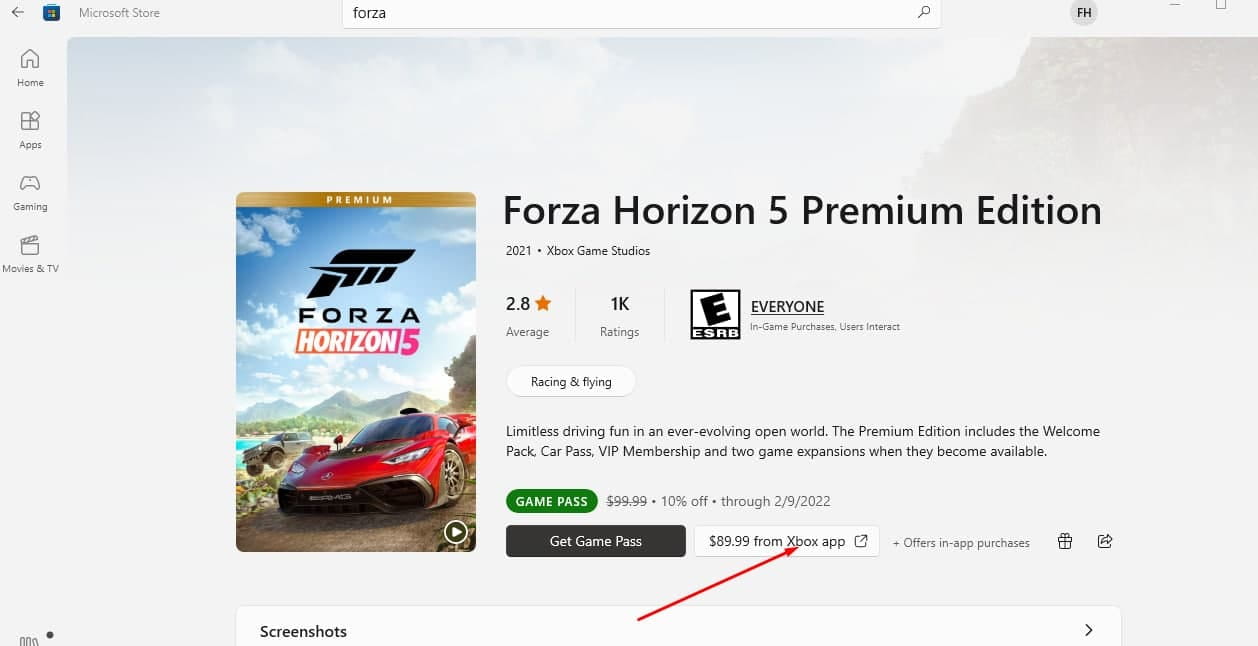This screenshot has width=1258, height=646.
Task: Open the Library icon in the sidebar
Action: click(29, 640)
